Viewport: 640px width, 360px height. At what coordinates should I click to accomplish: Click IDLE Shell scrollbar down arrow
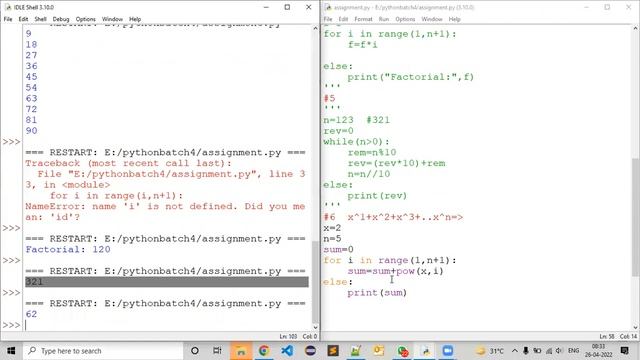click(x=315, y=327)
